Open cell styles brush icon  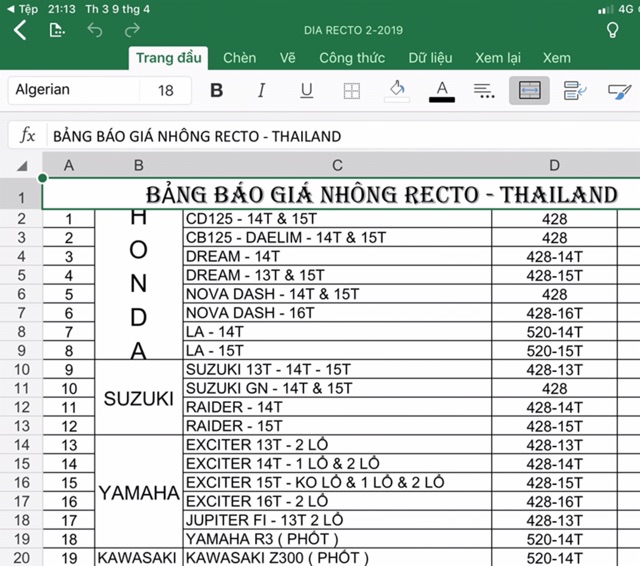(x=620, y=91)
